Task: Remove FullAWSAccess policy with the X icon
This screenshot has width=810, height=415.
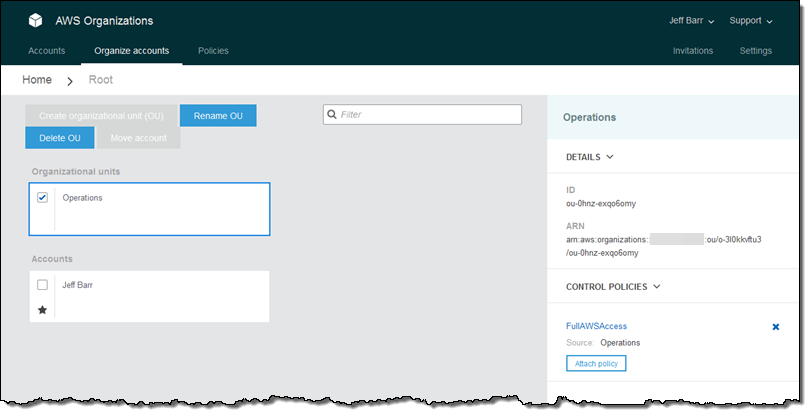Action: [x=775, y=327]
